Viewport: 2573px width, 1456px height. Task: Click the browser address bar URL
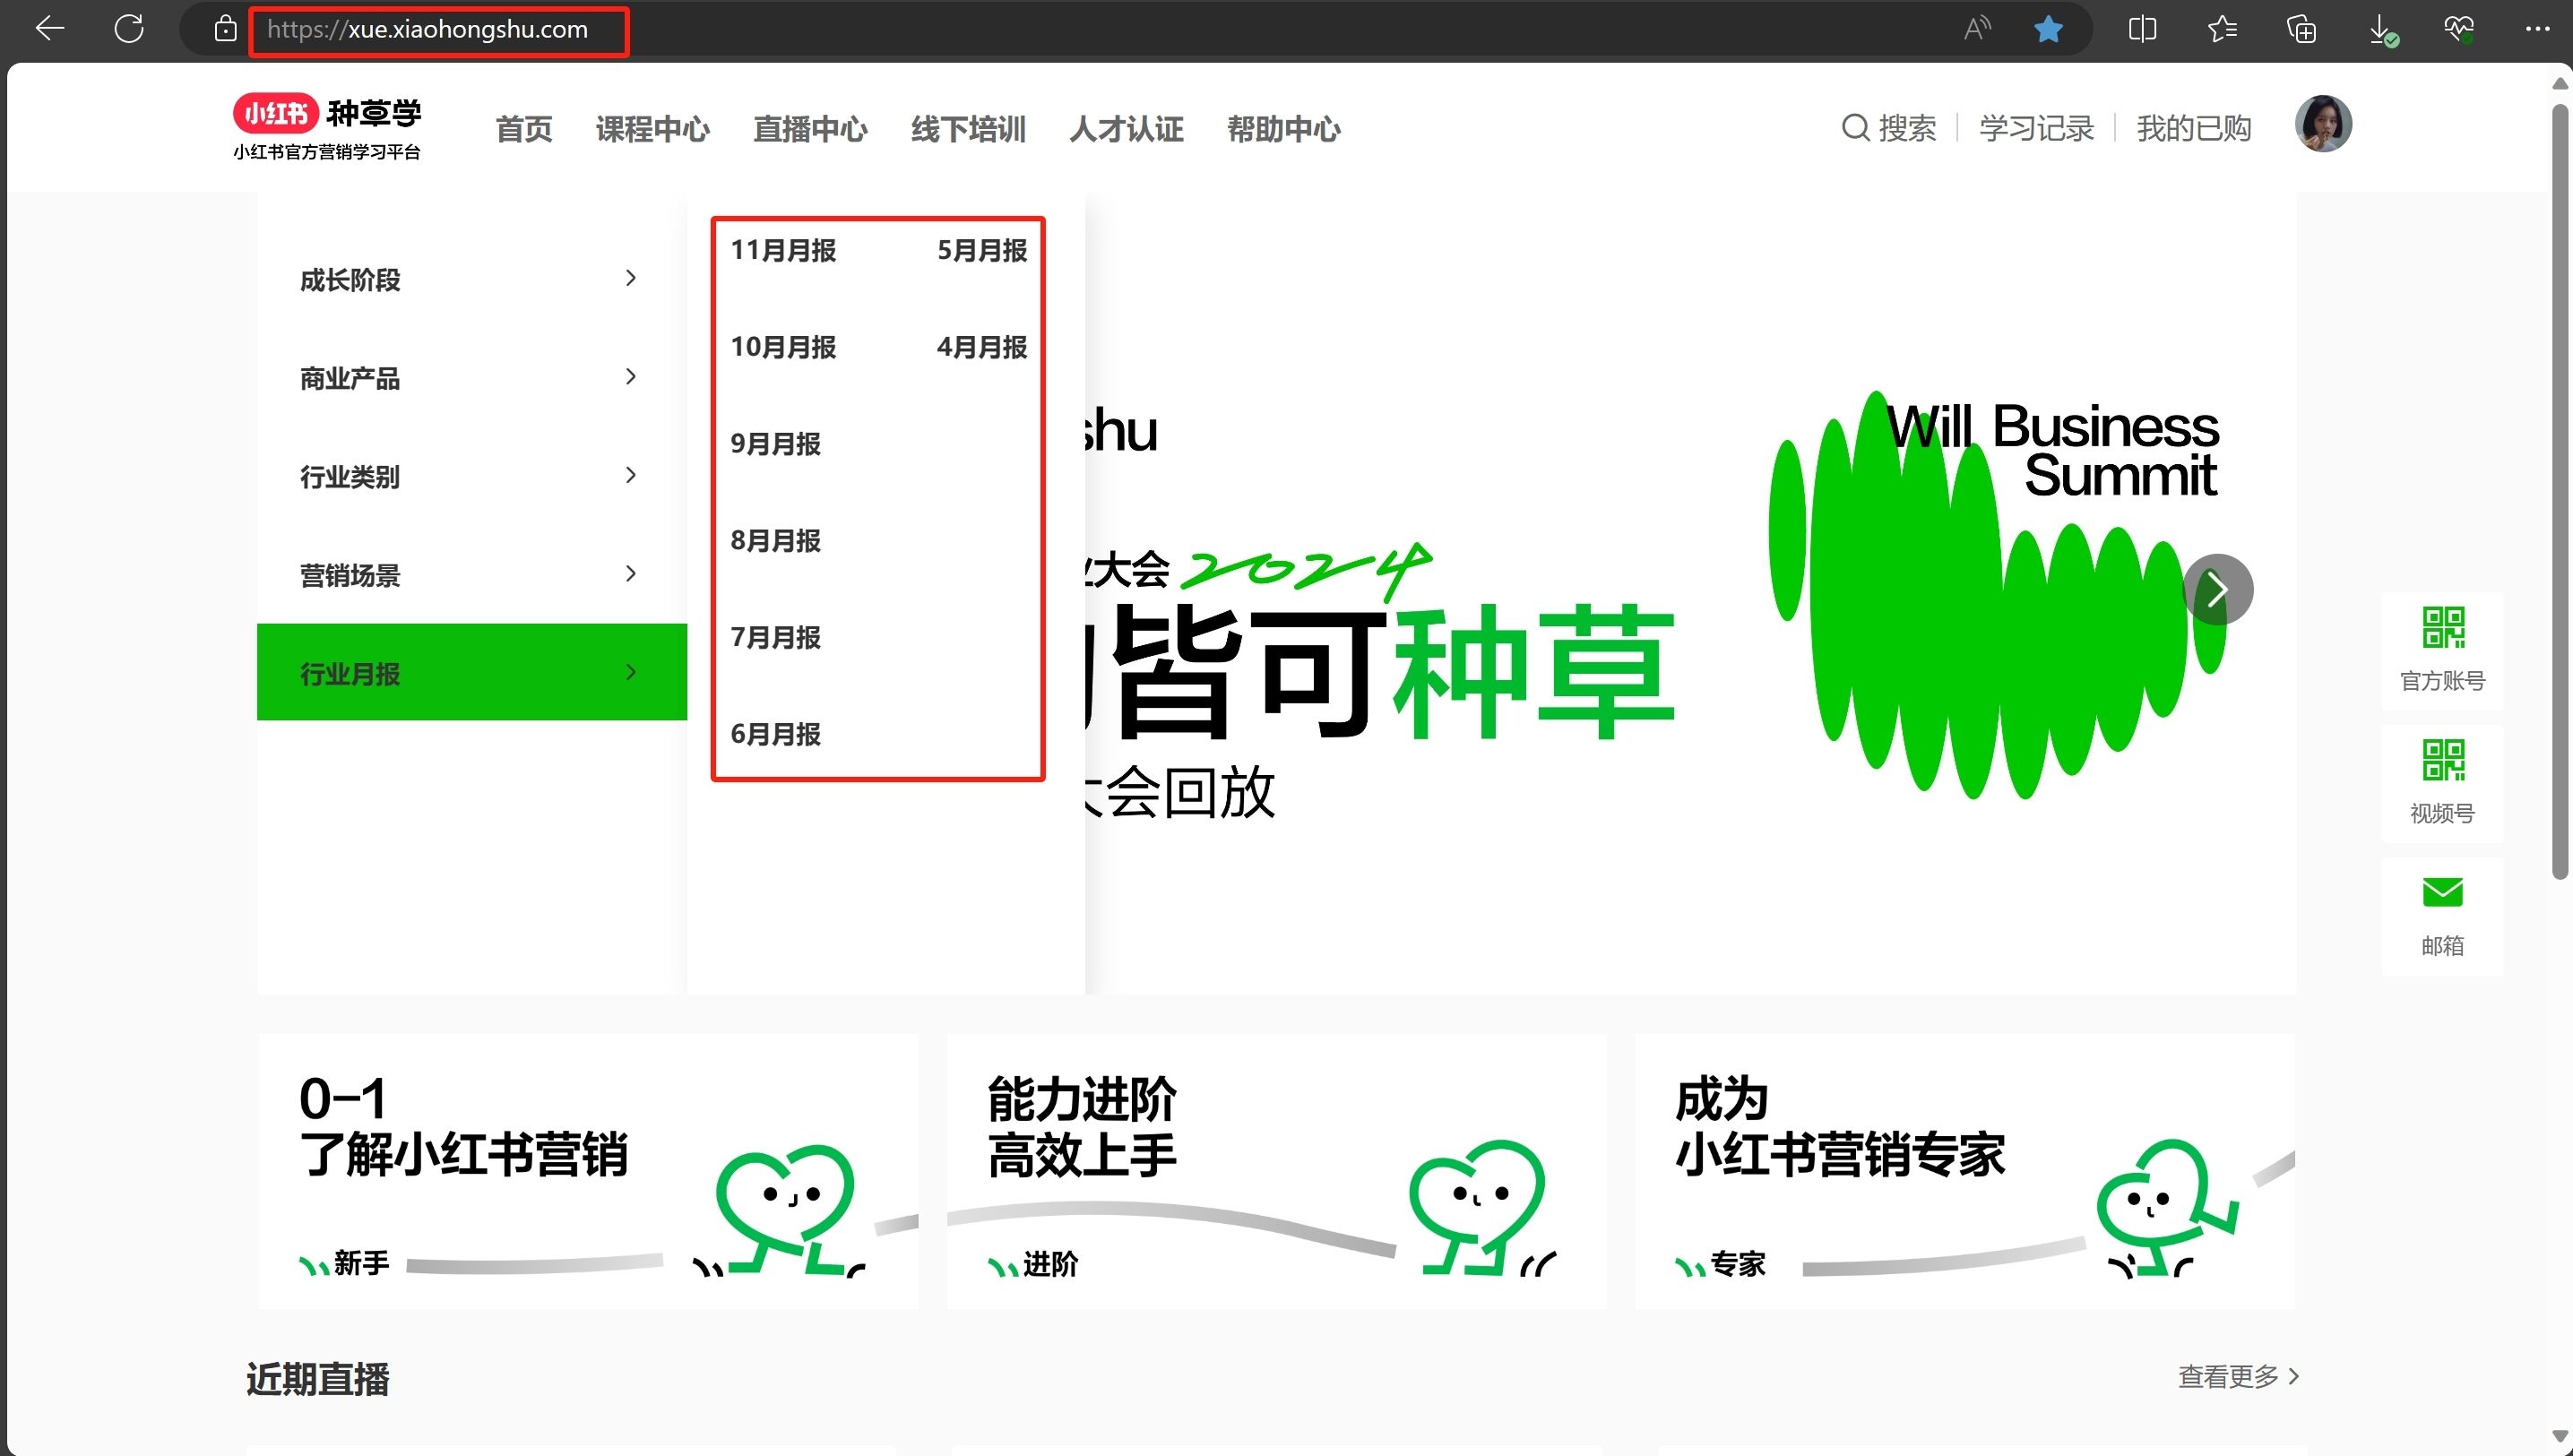tap(428, 29)
